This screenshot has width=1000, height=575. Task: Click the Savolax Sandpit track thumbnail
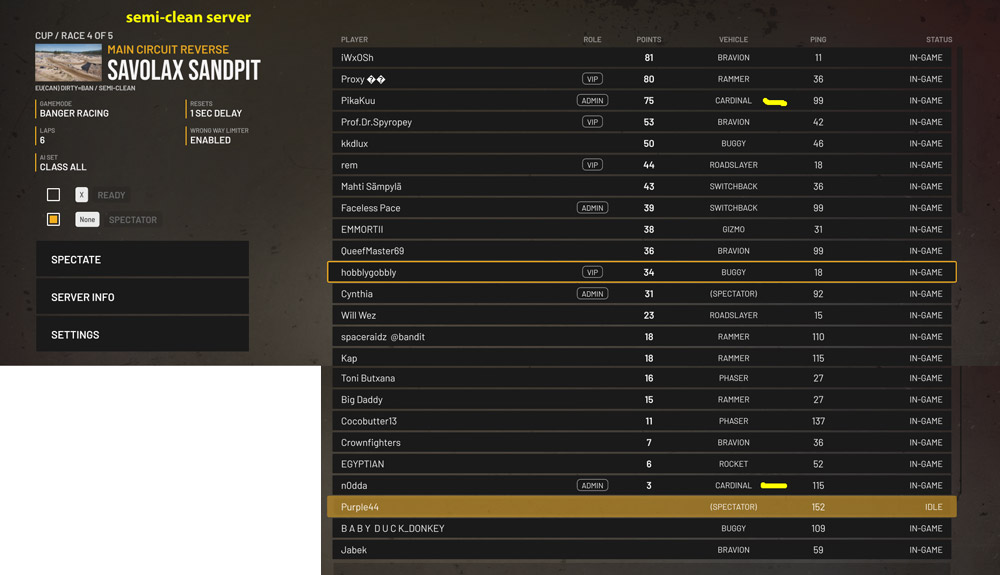(x=68, y=63)
